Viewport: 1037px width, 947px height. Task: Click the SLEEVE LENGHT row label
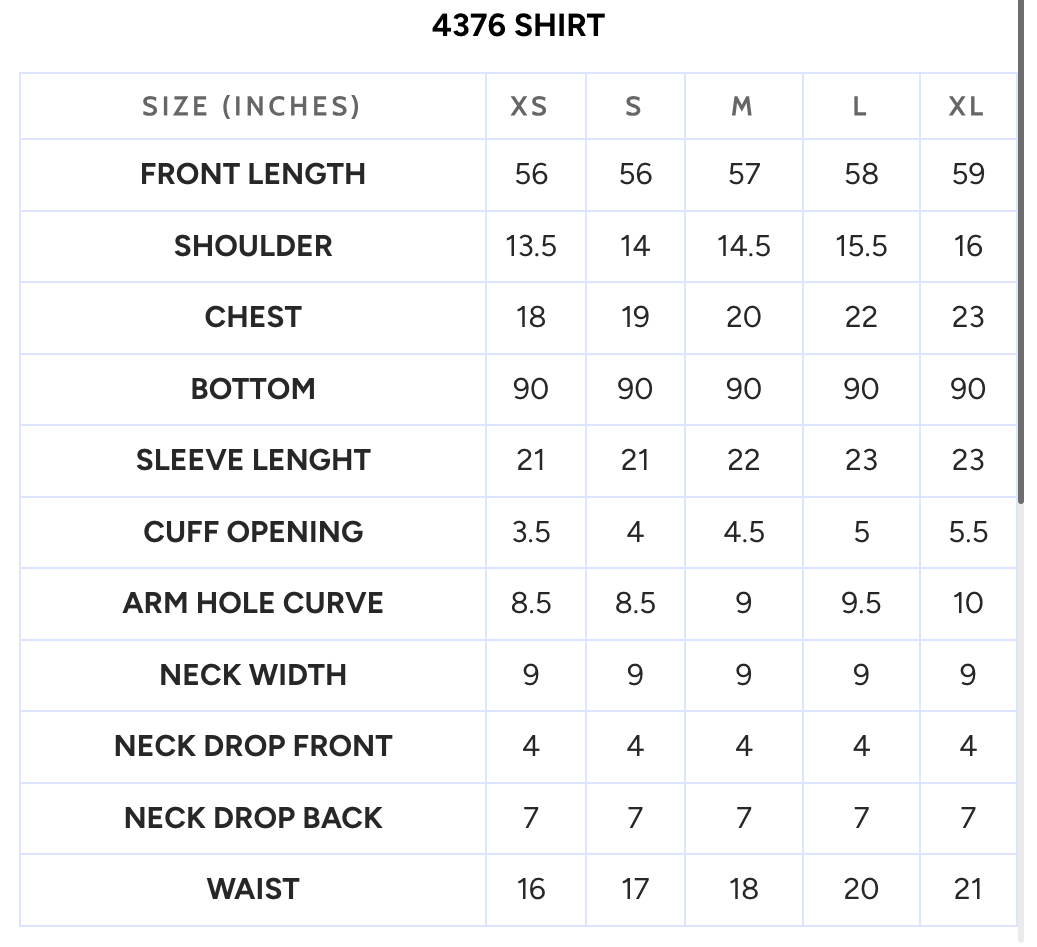coord(253,460)
